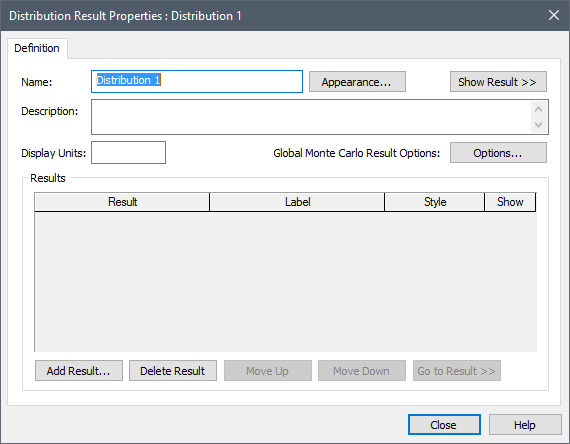The height and width of the screenshot is (444, 570).
Task: Close the dialog with Close button
Action: point(444,424)
